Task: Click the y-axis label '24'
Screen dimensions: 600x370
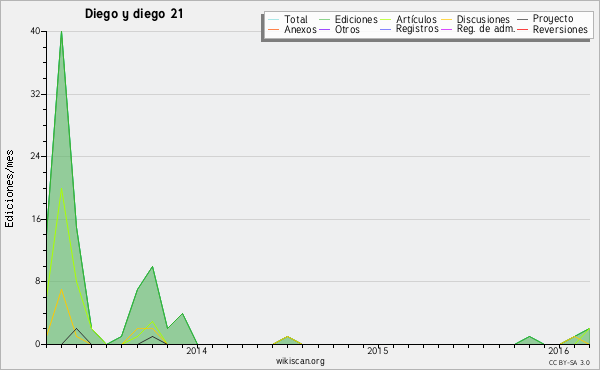Action: coord(35,156)
